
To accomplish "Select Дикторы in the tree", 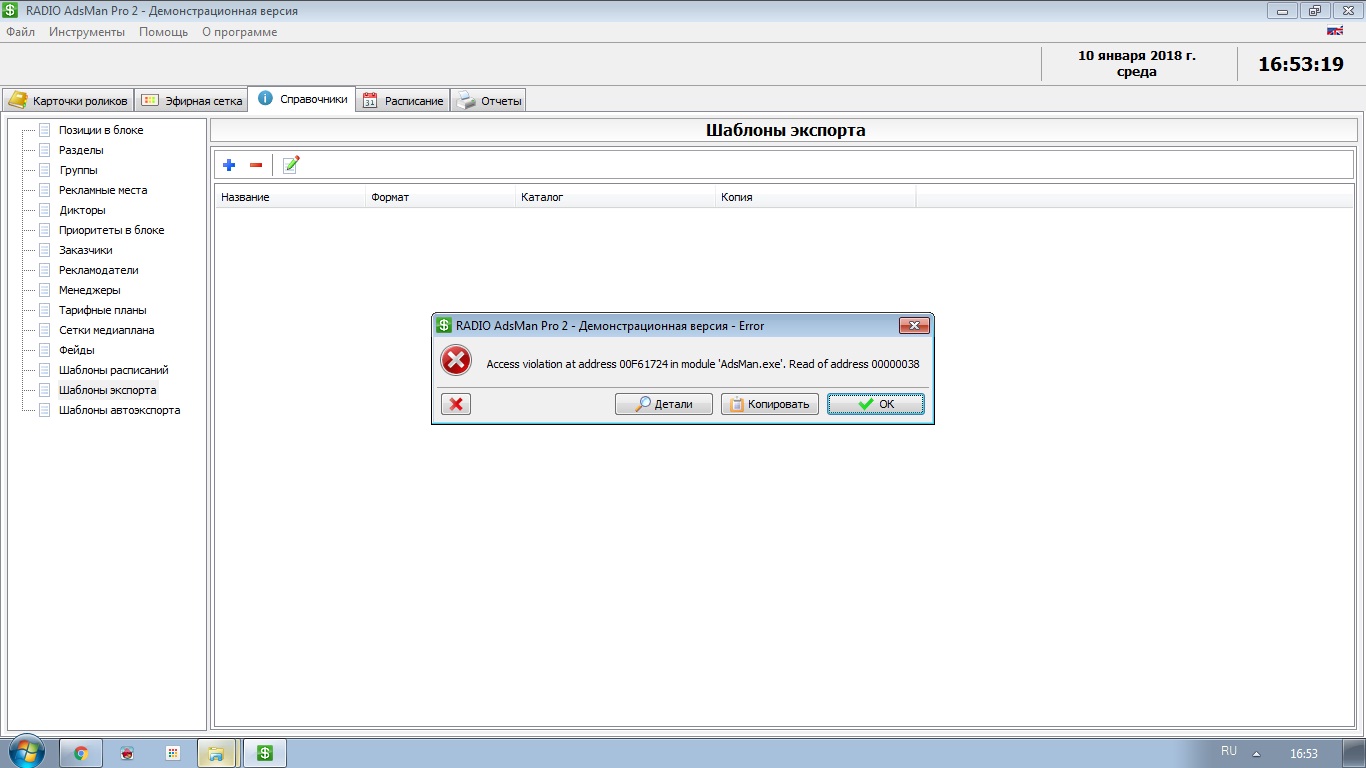I will point(82,210).
